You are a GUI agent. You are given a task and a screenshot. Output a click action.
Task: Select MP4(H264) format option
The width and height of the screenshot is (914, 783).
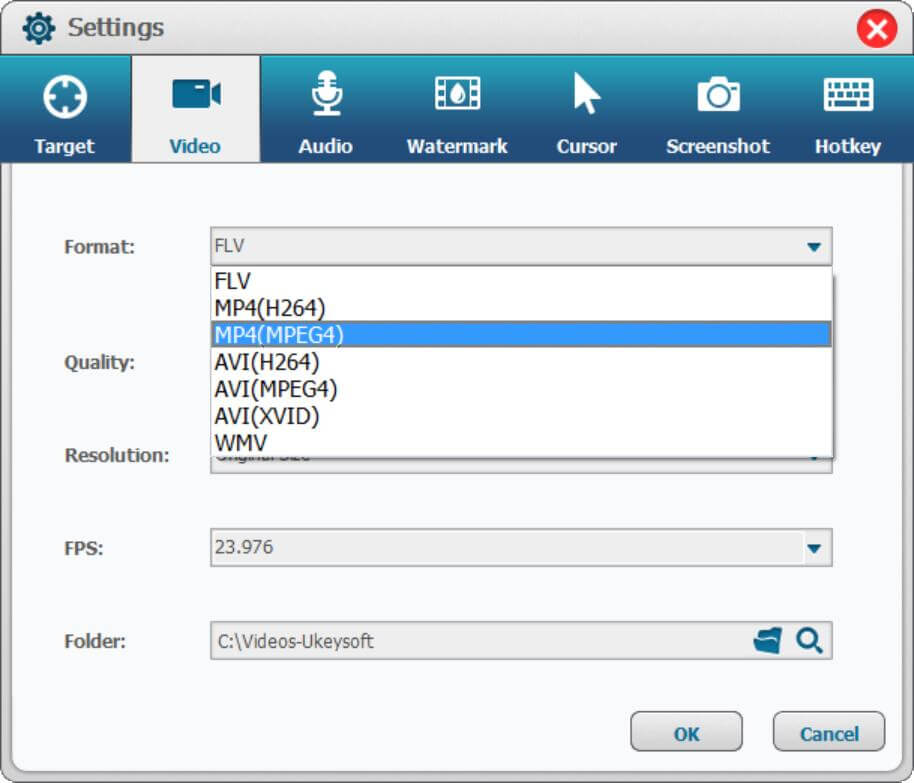pos(270,308)
